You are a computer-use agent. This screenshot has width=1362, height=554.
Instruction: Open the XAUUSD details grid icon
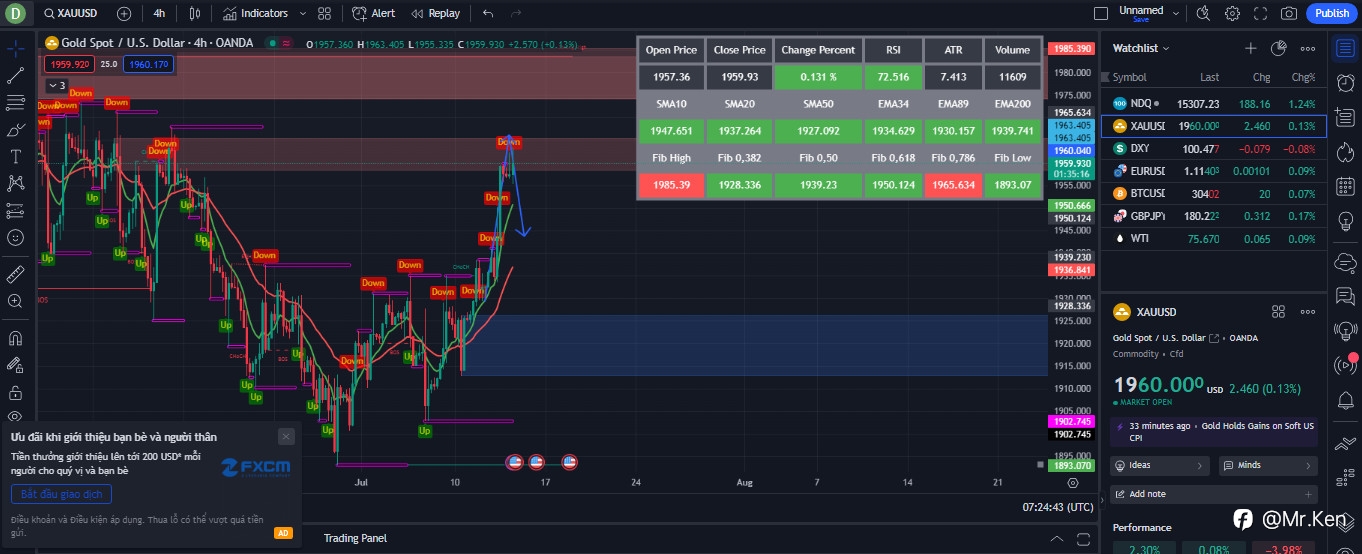[x=1278, y=312]
